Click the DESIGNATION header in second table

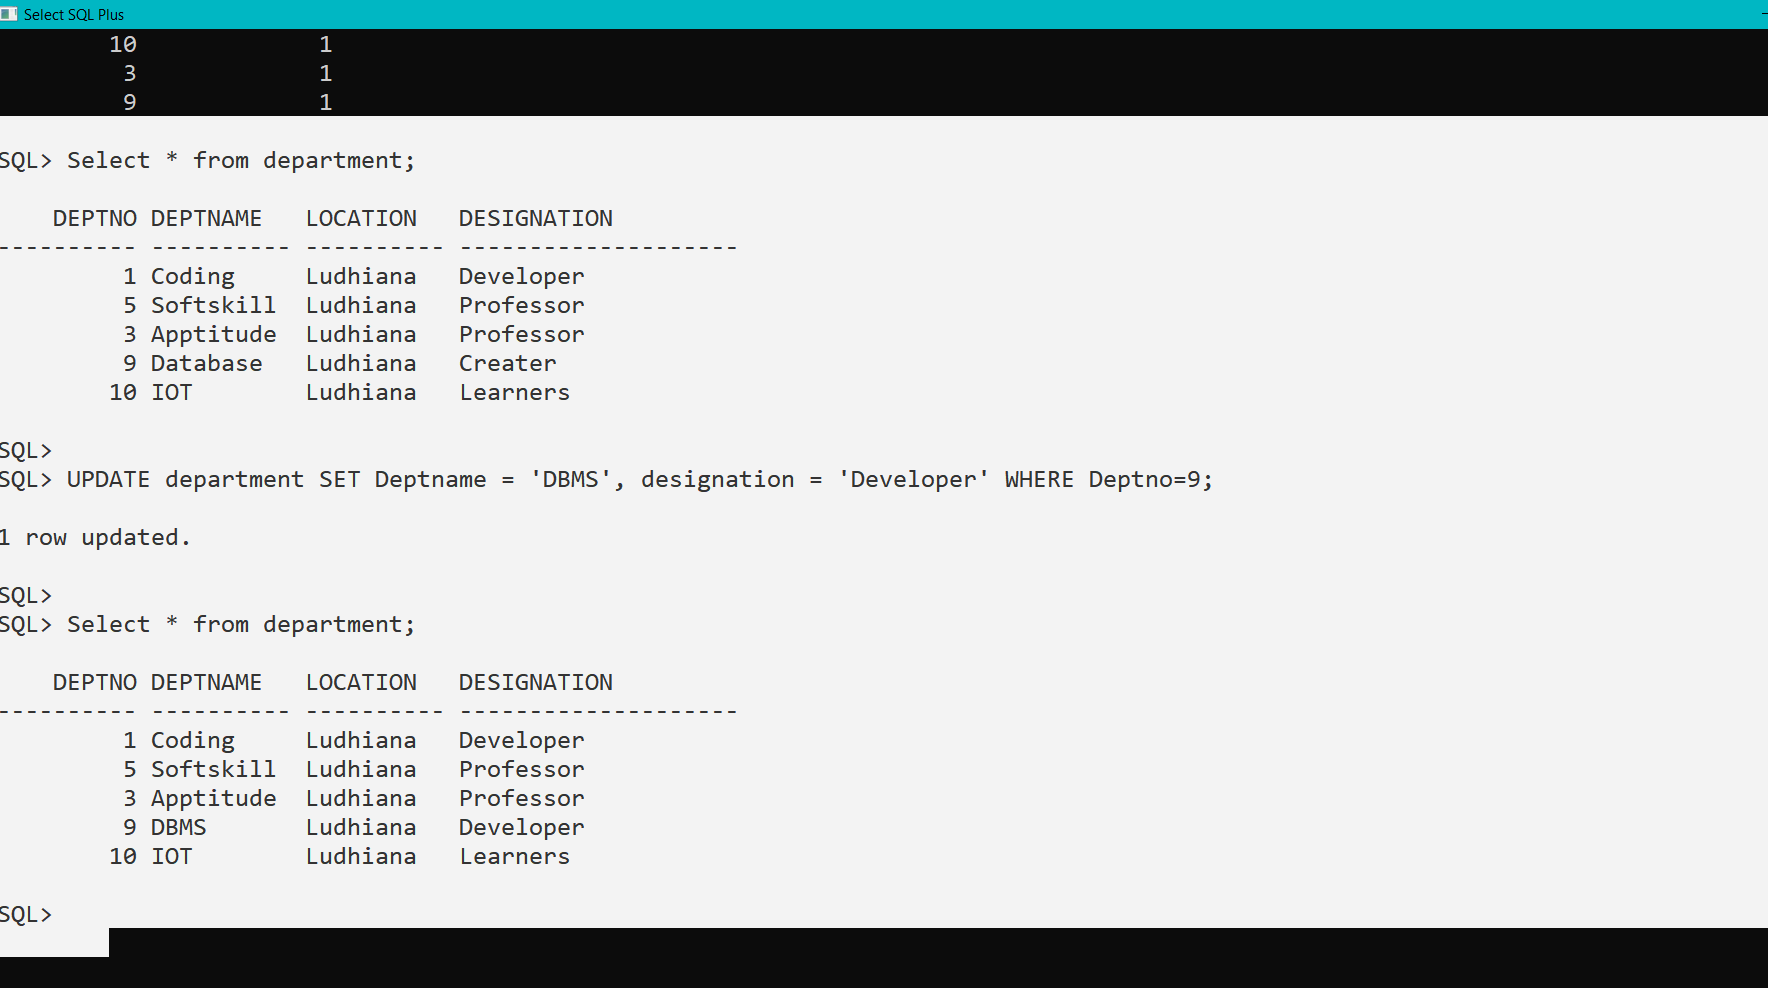pos(536,681)
